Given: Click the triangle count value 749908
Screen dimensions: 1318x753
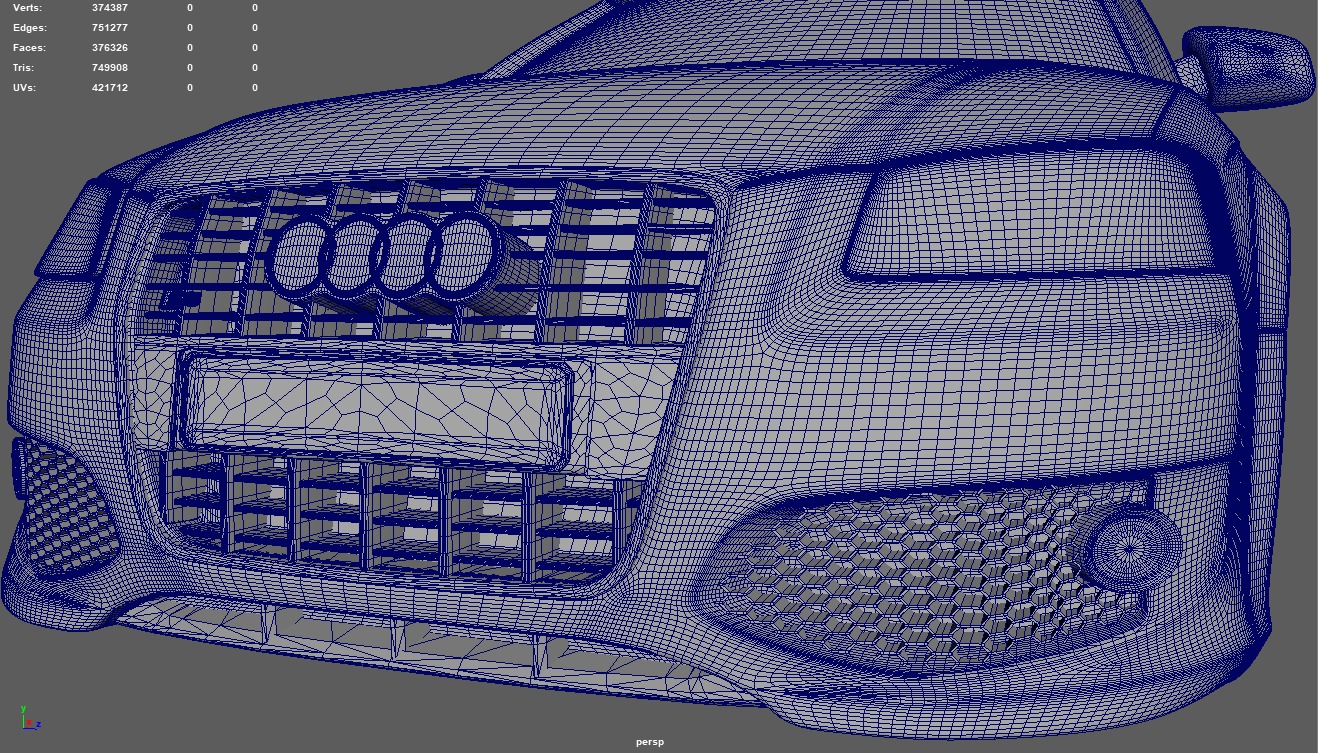Looking at the screenshot, I should pos(110,68).
